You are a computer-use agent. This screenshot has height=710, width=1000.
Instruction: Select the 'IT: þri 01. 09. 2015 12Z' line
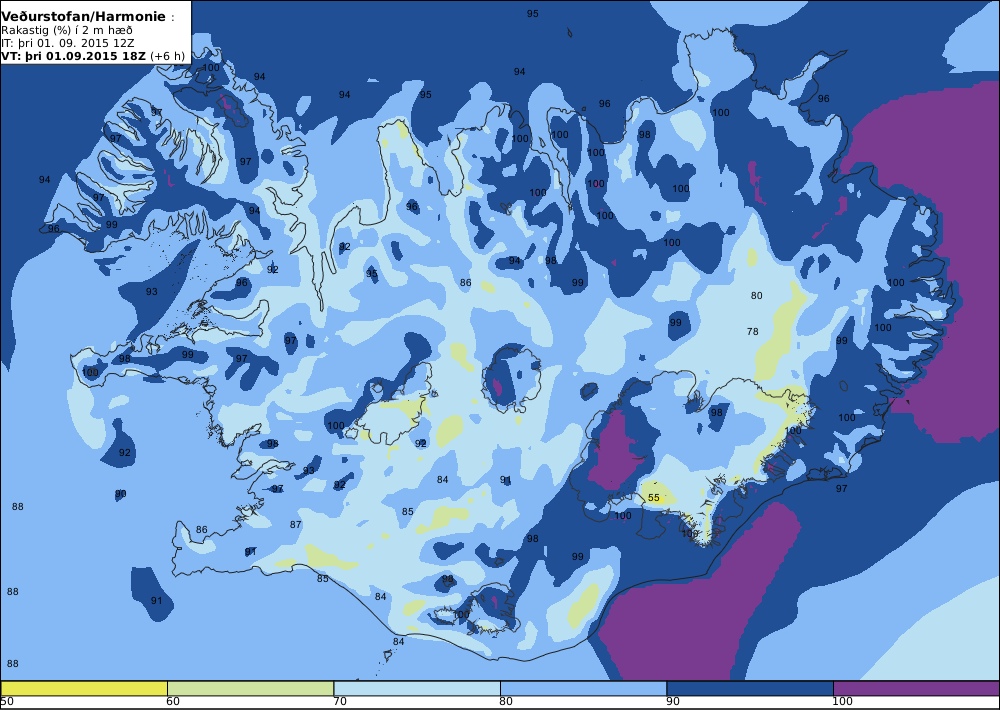68,43
